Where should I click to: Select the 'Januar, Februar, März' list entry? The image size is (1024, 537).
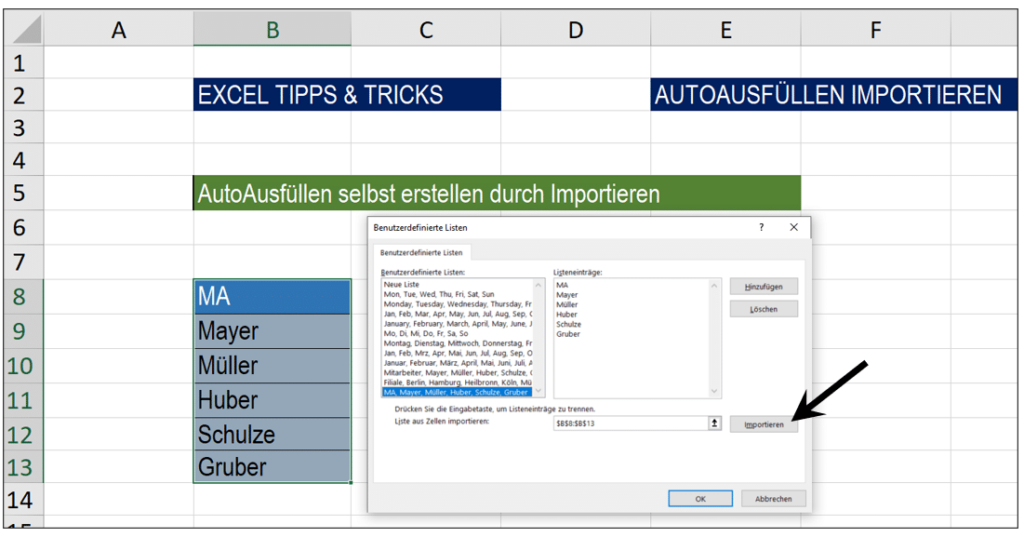coord(458,363)
